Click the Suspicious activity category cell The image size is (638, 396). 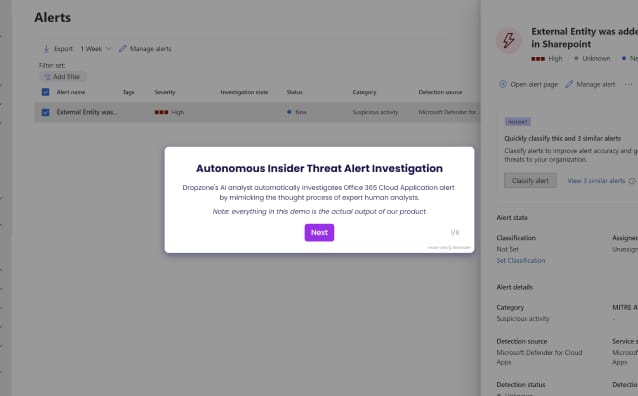pyautogui.click(x=375, y=112)
